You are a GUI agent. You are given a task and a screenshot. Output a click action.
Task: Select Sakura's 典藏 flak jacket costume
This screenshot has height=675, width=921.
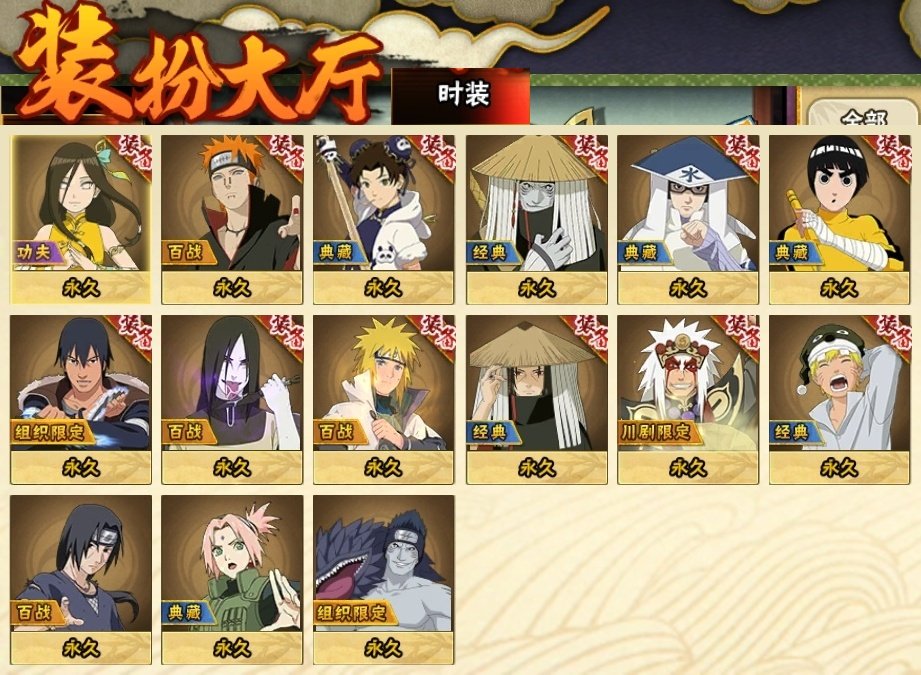click(x=232, y=580)
